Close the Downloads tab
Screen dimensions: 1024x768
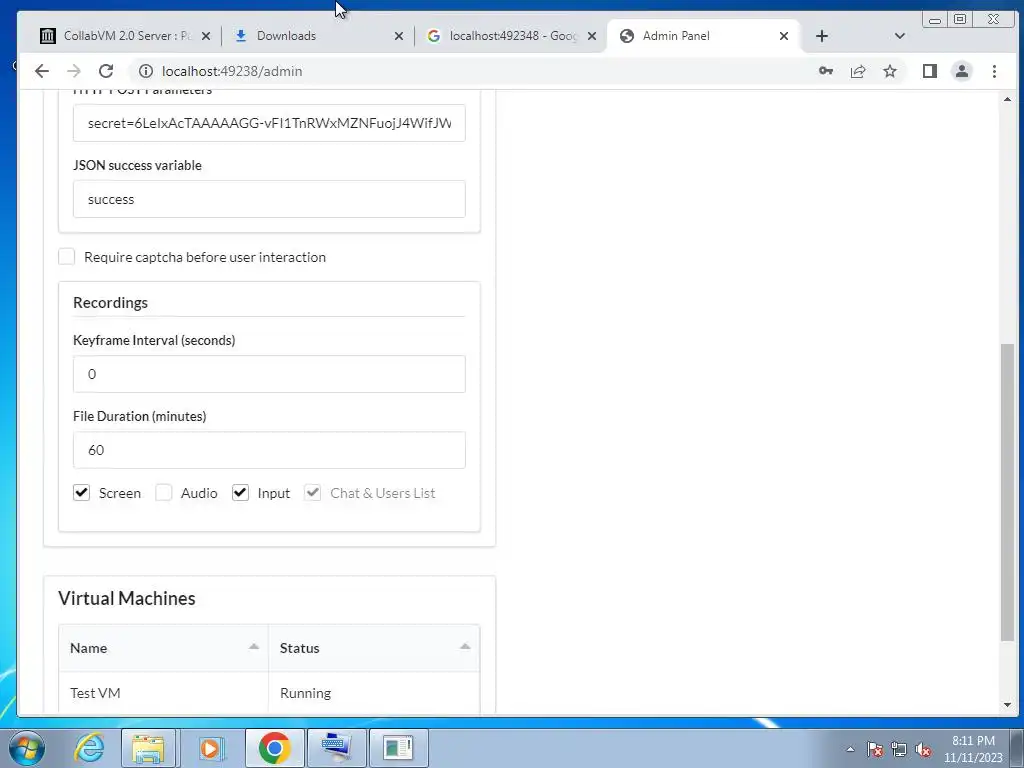click(398, 37)
